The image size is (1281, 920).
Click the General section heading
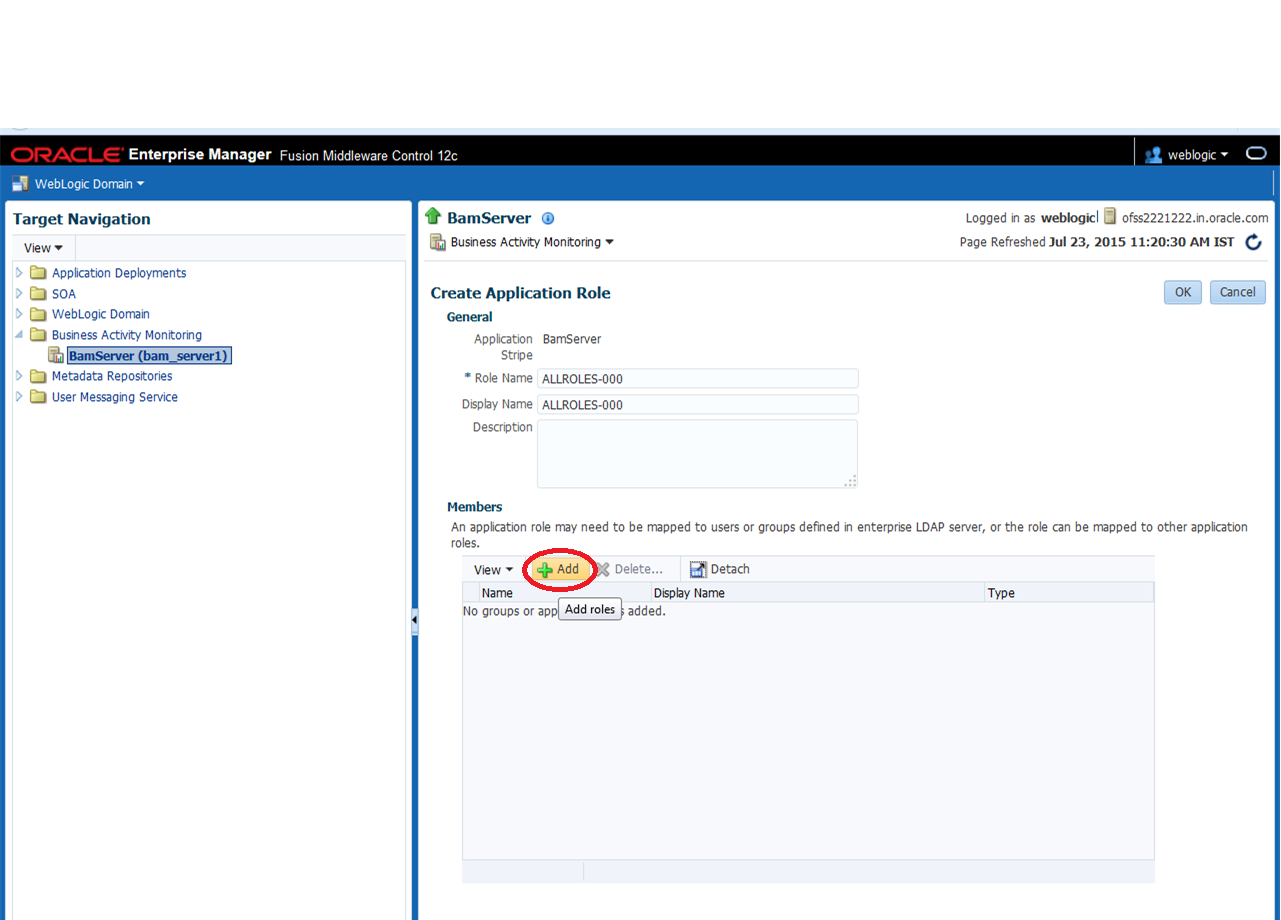470,317
